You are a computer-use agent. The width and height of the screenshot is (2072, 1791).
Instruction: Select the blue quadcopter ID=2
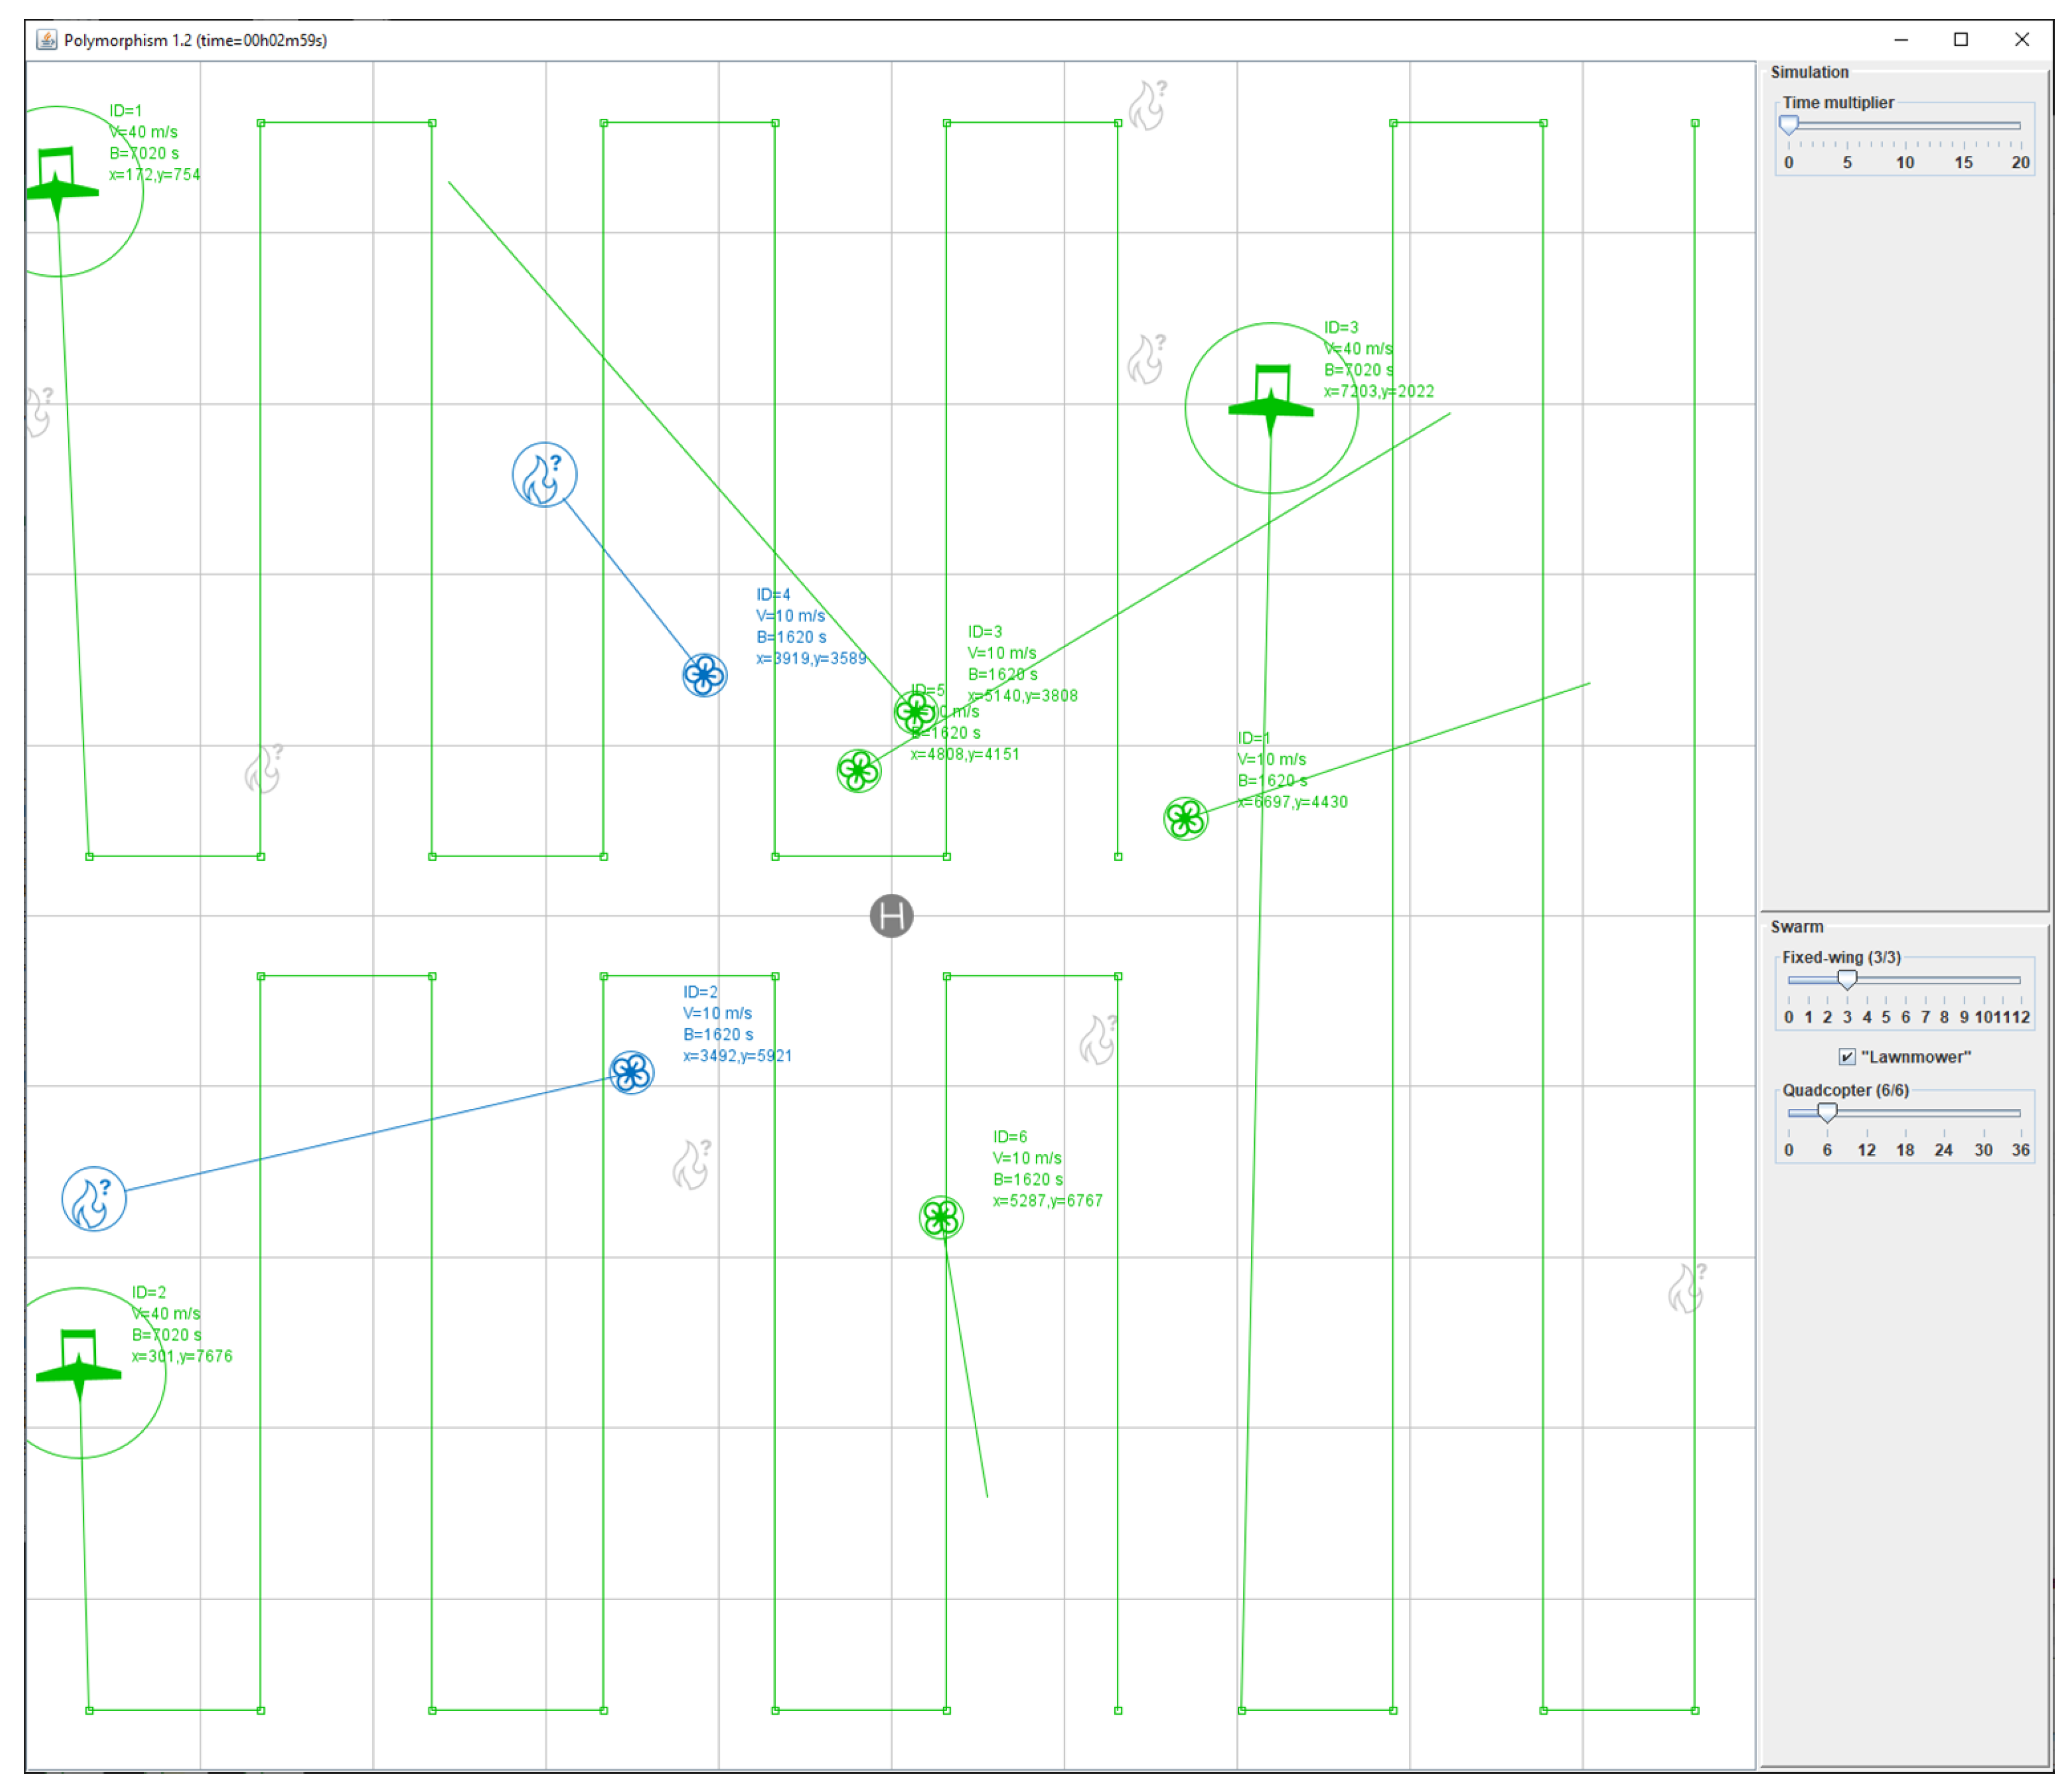631,1072
